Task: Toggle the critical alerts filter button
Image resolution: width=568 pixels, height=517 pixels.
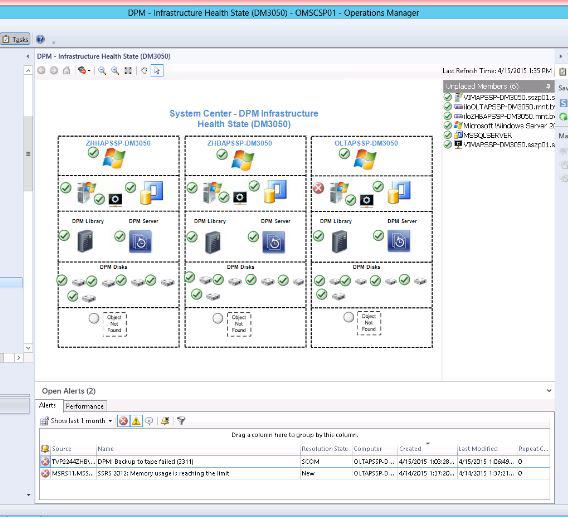Action: pyautogui.click(x=124, y=421)
